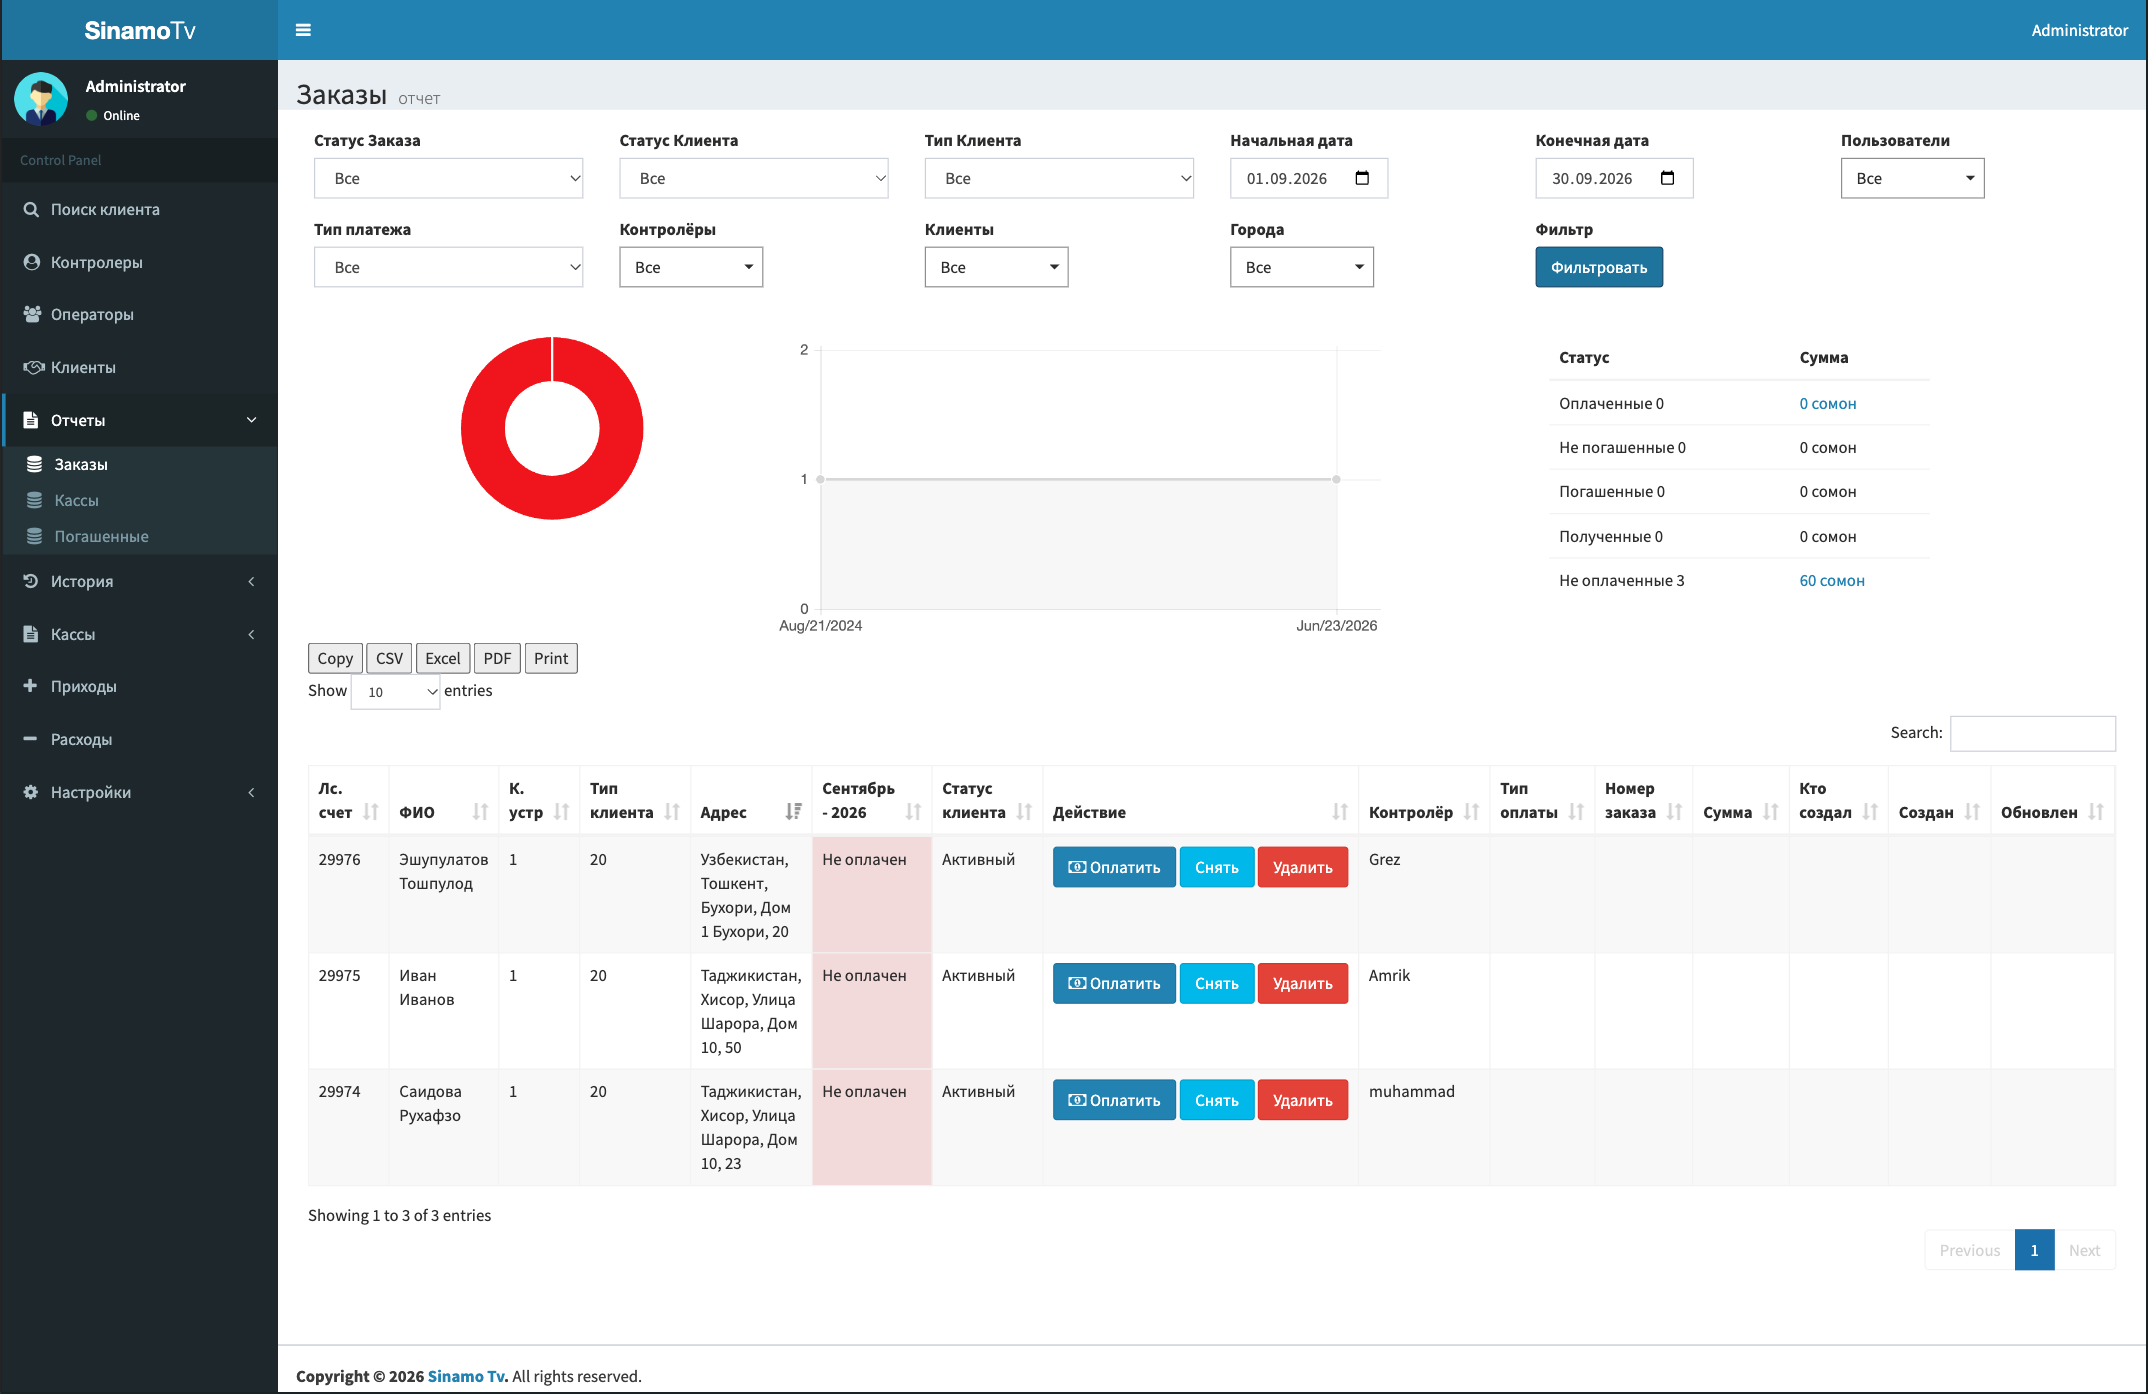Open the Тип Клиента dropdown
The height and width of the screenshot is (1394, 2148).
(x=1059, y=178)
